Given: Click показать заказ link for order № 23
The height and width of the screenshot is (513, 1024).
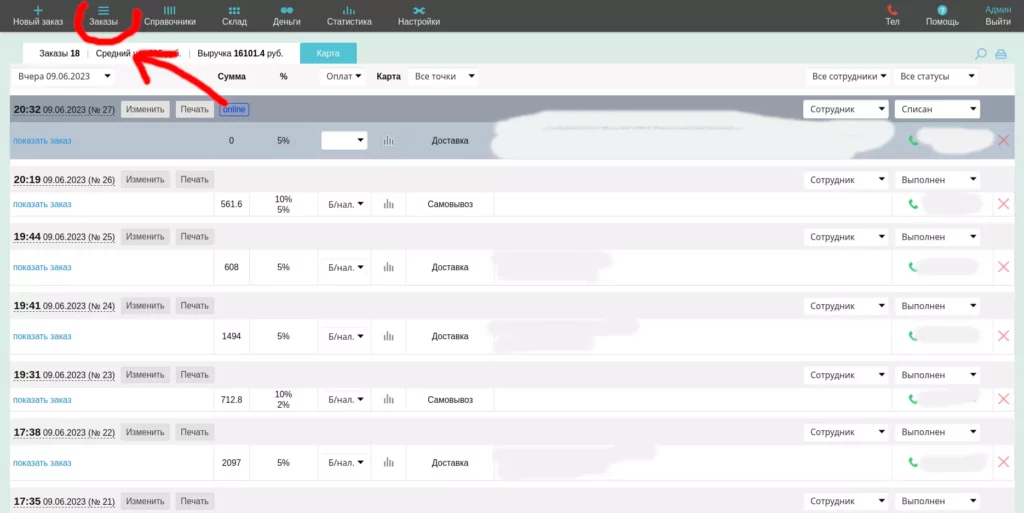Looking at the screenshot, I should (42, 399).
